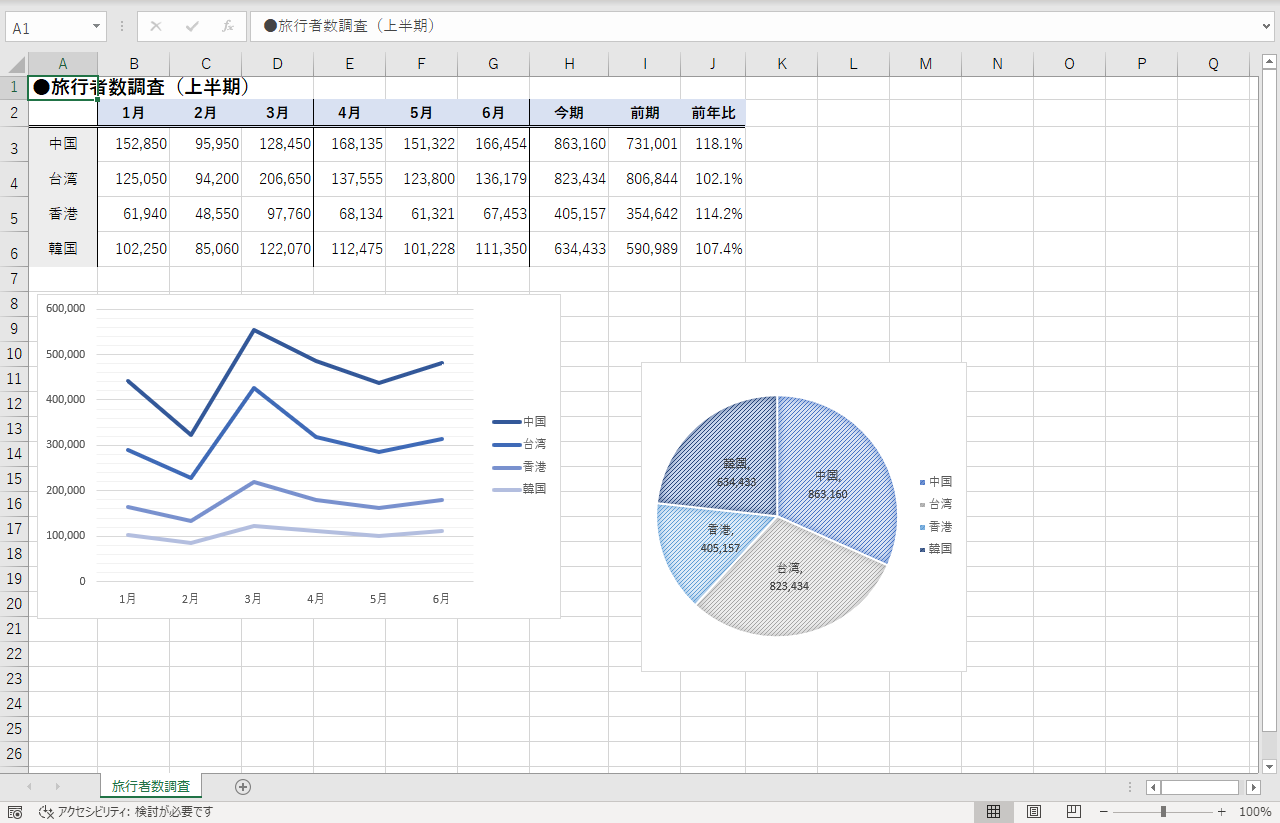Open the Name Box dropdown
1280x823 pixels.
coord(97,27)
